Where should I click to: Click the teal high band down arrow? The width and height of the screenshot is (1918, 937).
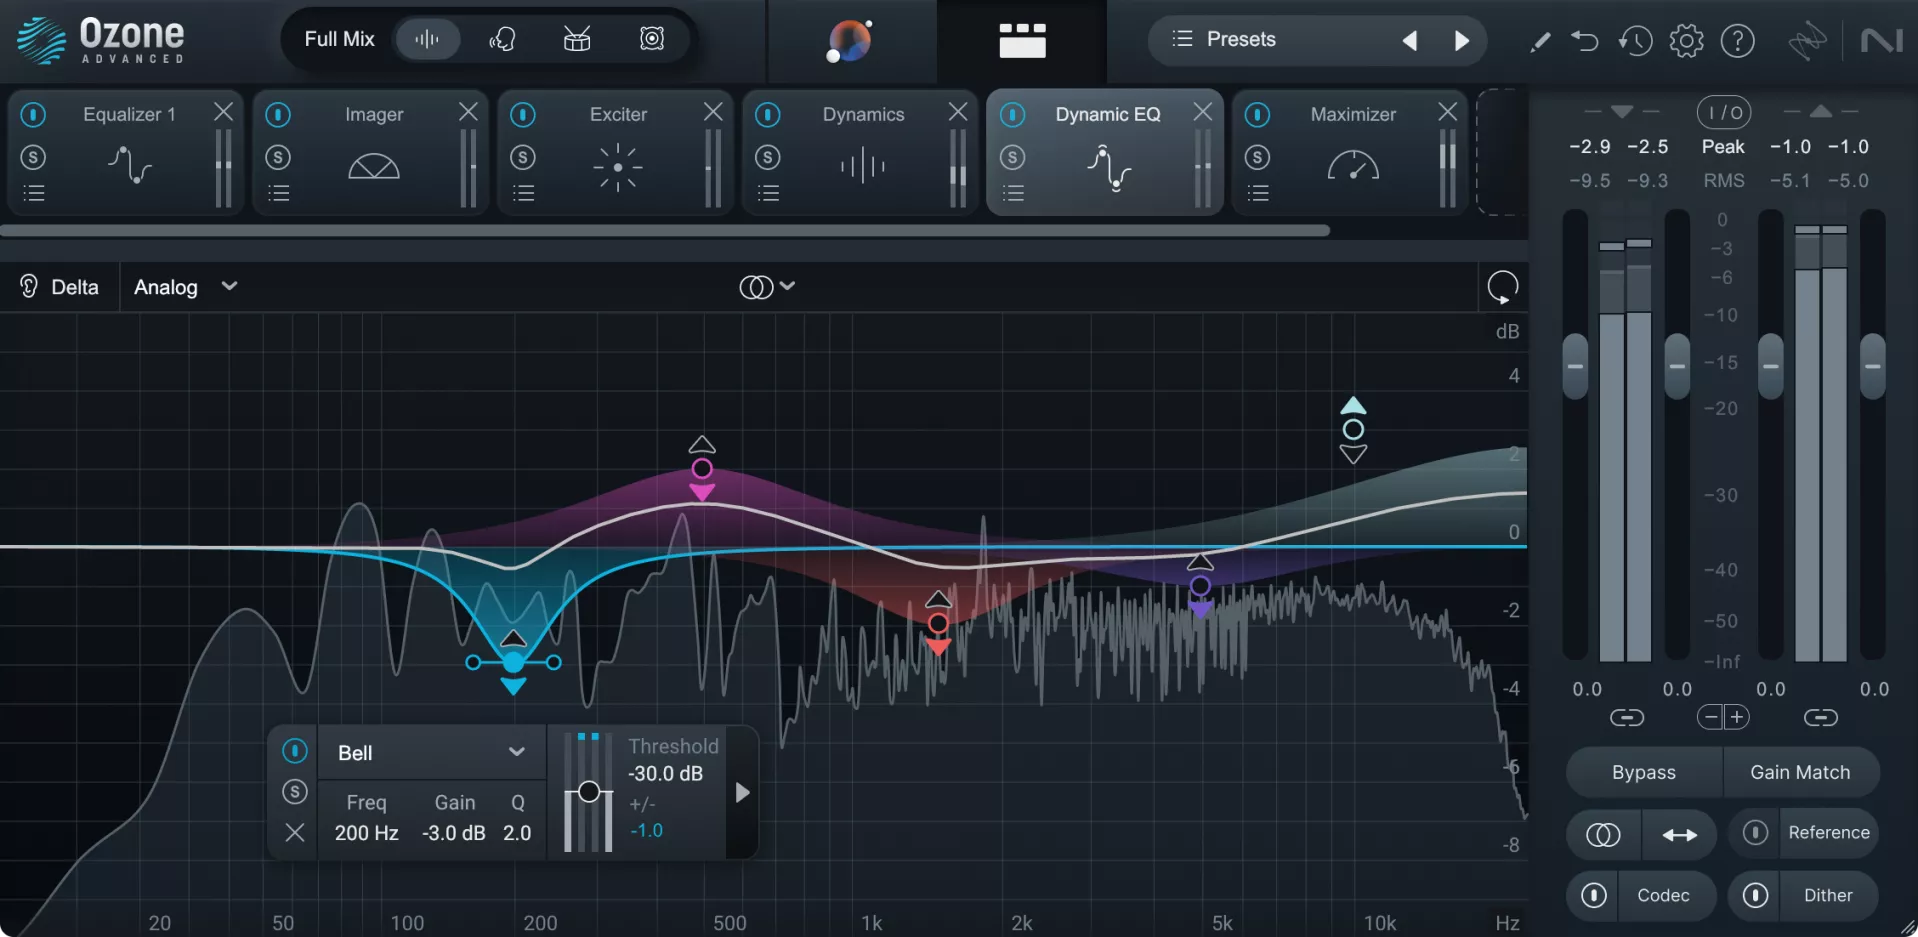pos(1353,455)
